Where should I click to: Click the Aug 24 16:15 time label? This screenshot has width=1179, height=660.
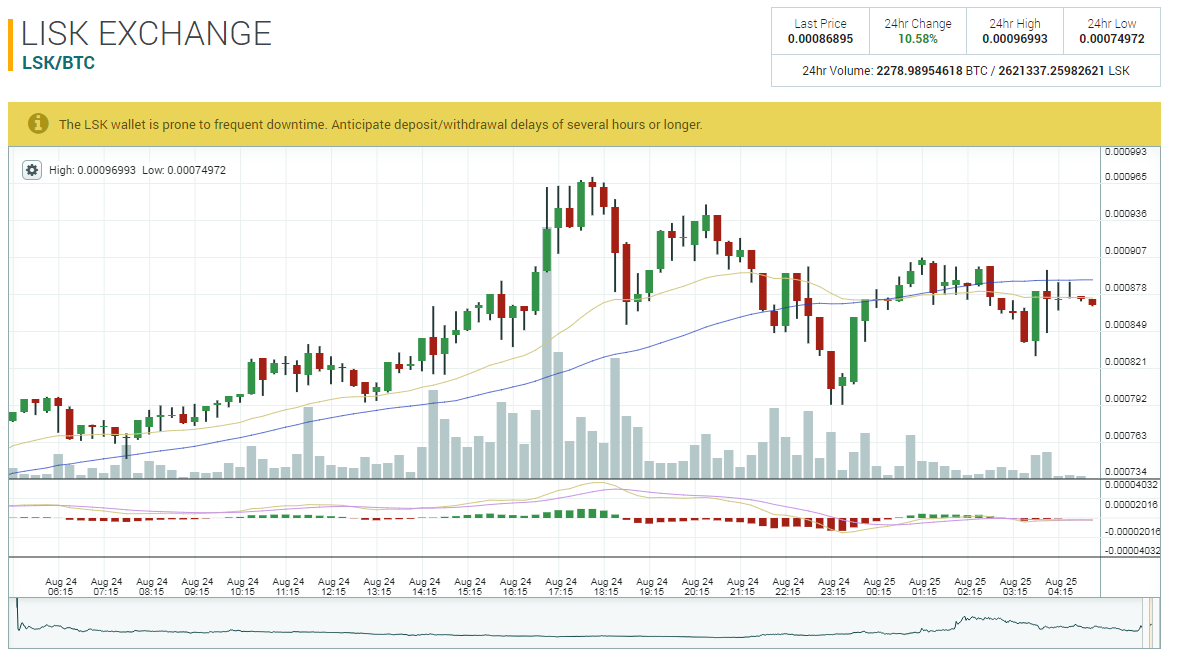(515, 587)
